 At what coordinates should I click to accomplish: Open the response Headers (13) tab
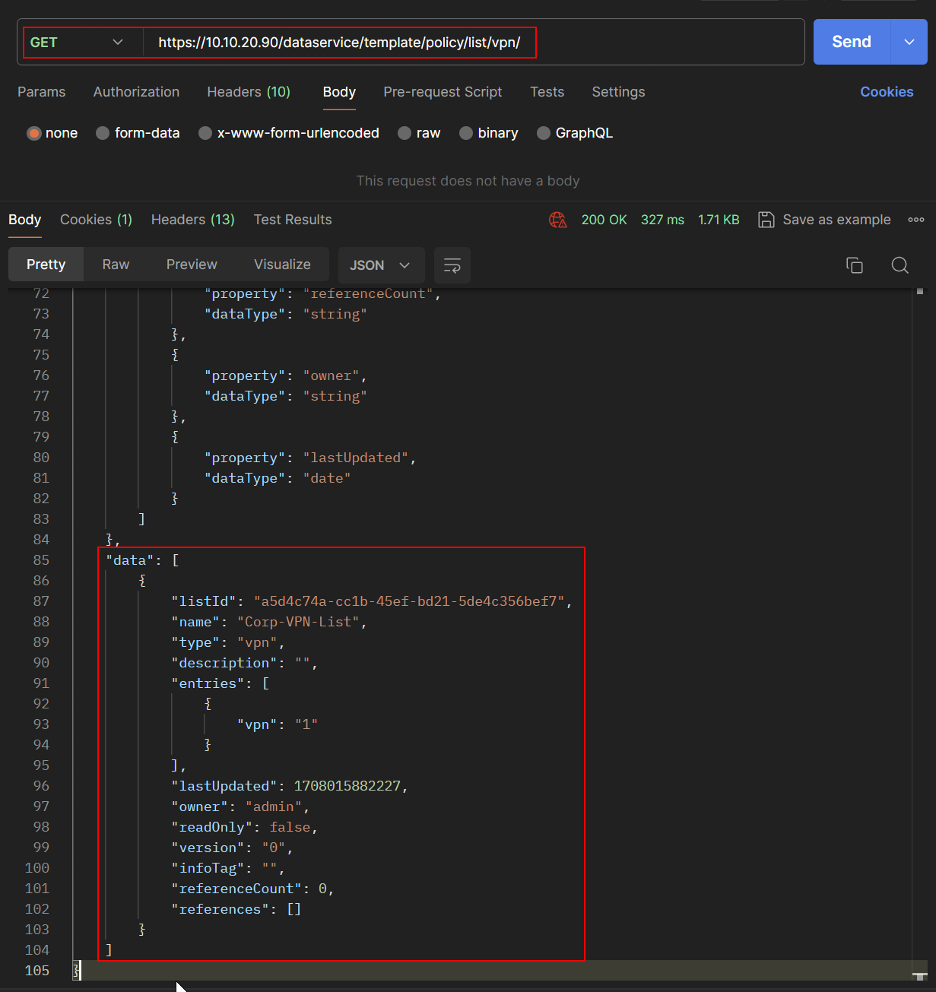[192, 219]
